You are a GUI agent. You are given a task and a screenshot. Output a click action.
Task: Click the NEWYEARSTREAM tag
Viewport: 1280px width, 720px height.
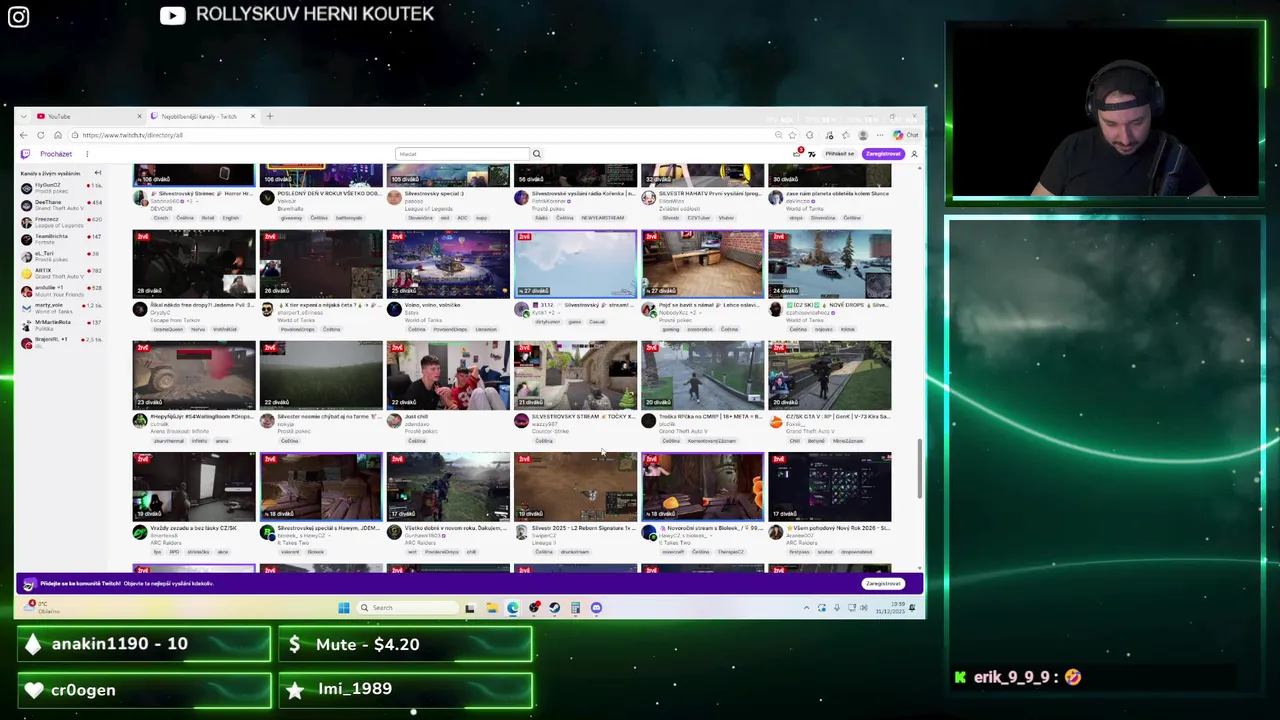(601, 218)
